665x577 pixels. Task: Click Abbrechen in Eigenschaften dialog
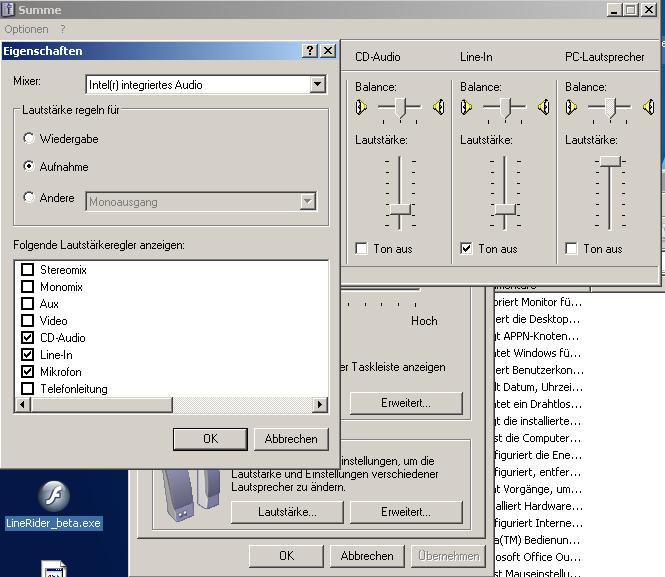tap(291, 438)
